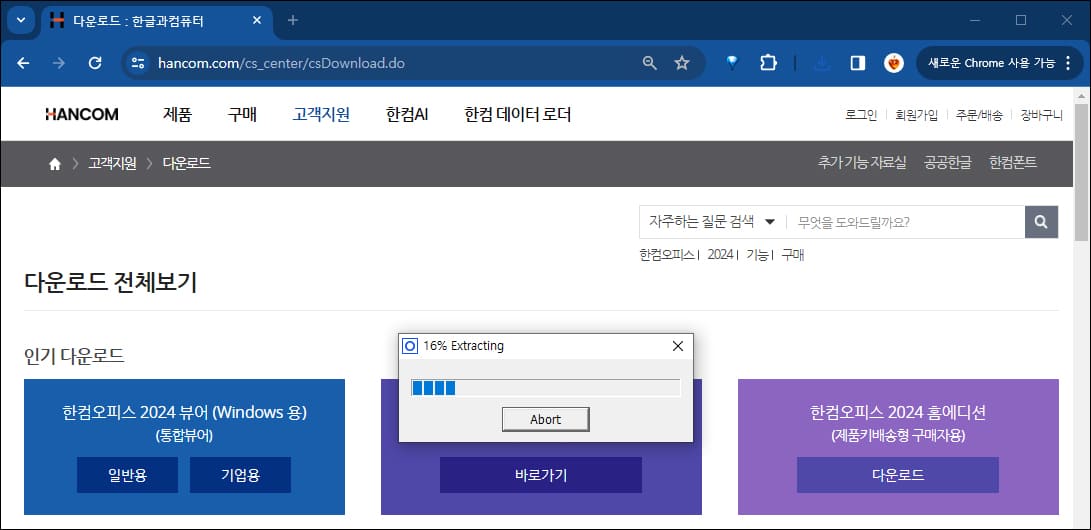Click the blue diamond extension icon
Image resolution: width=1091 pixels, height=530 pixels.
732,63
